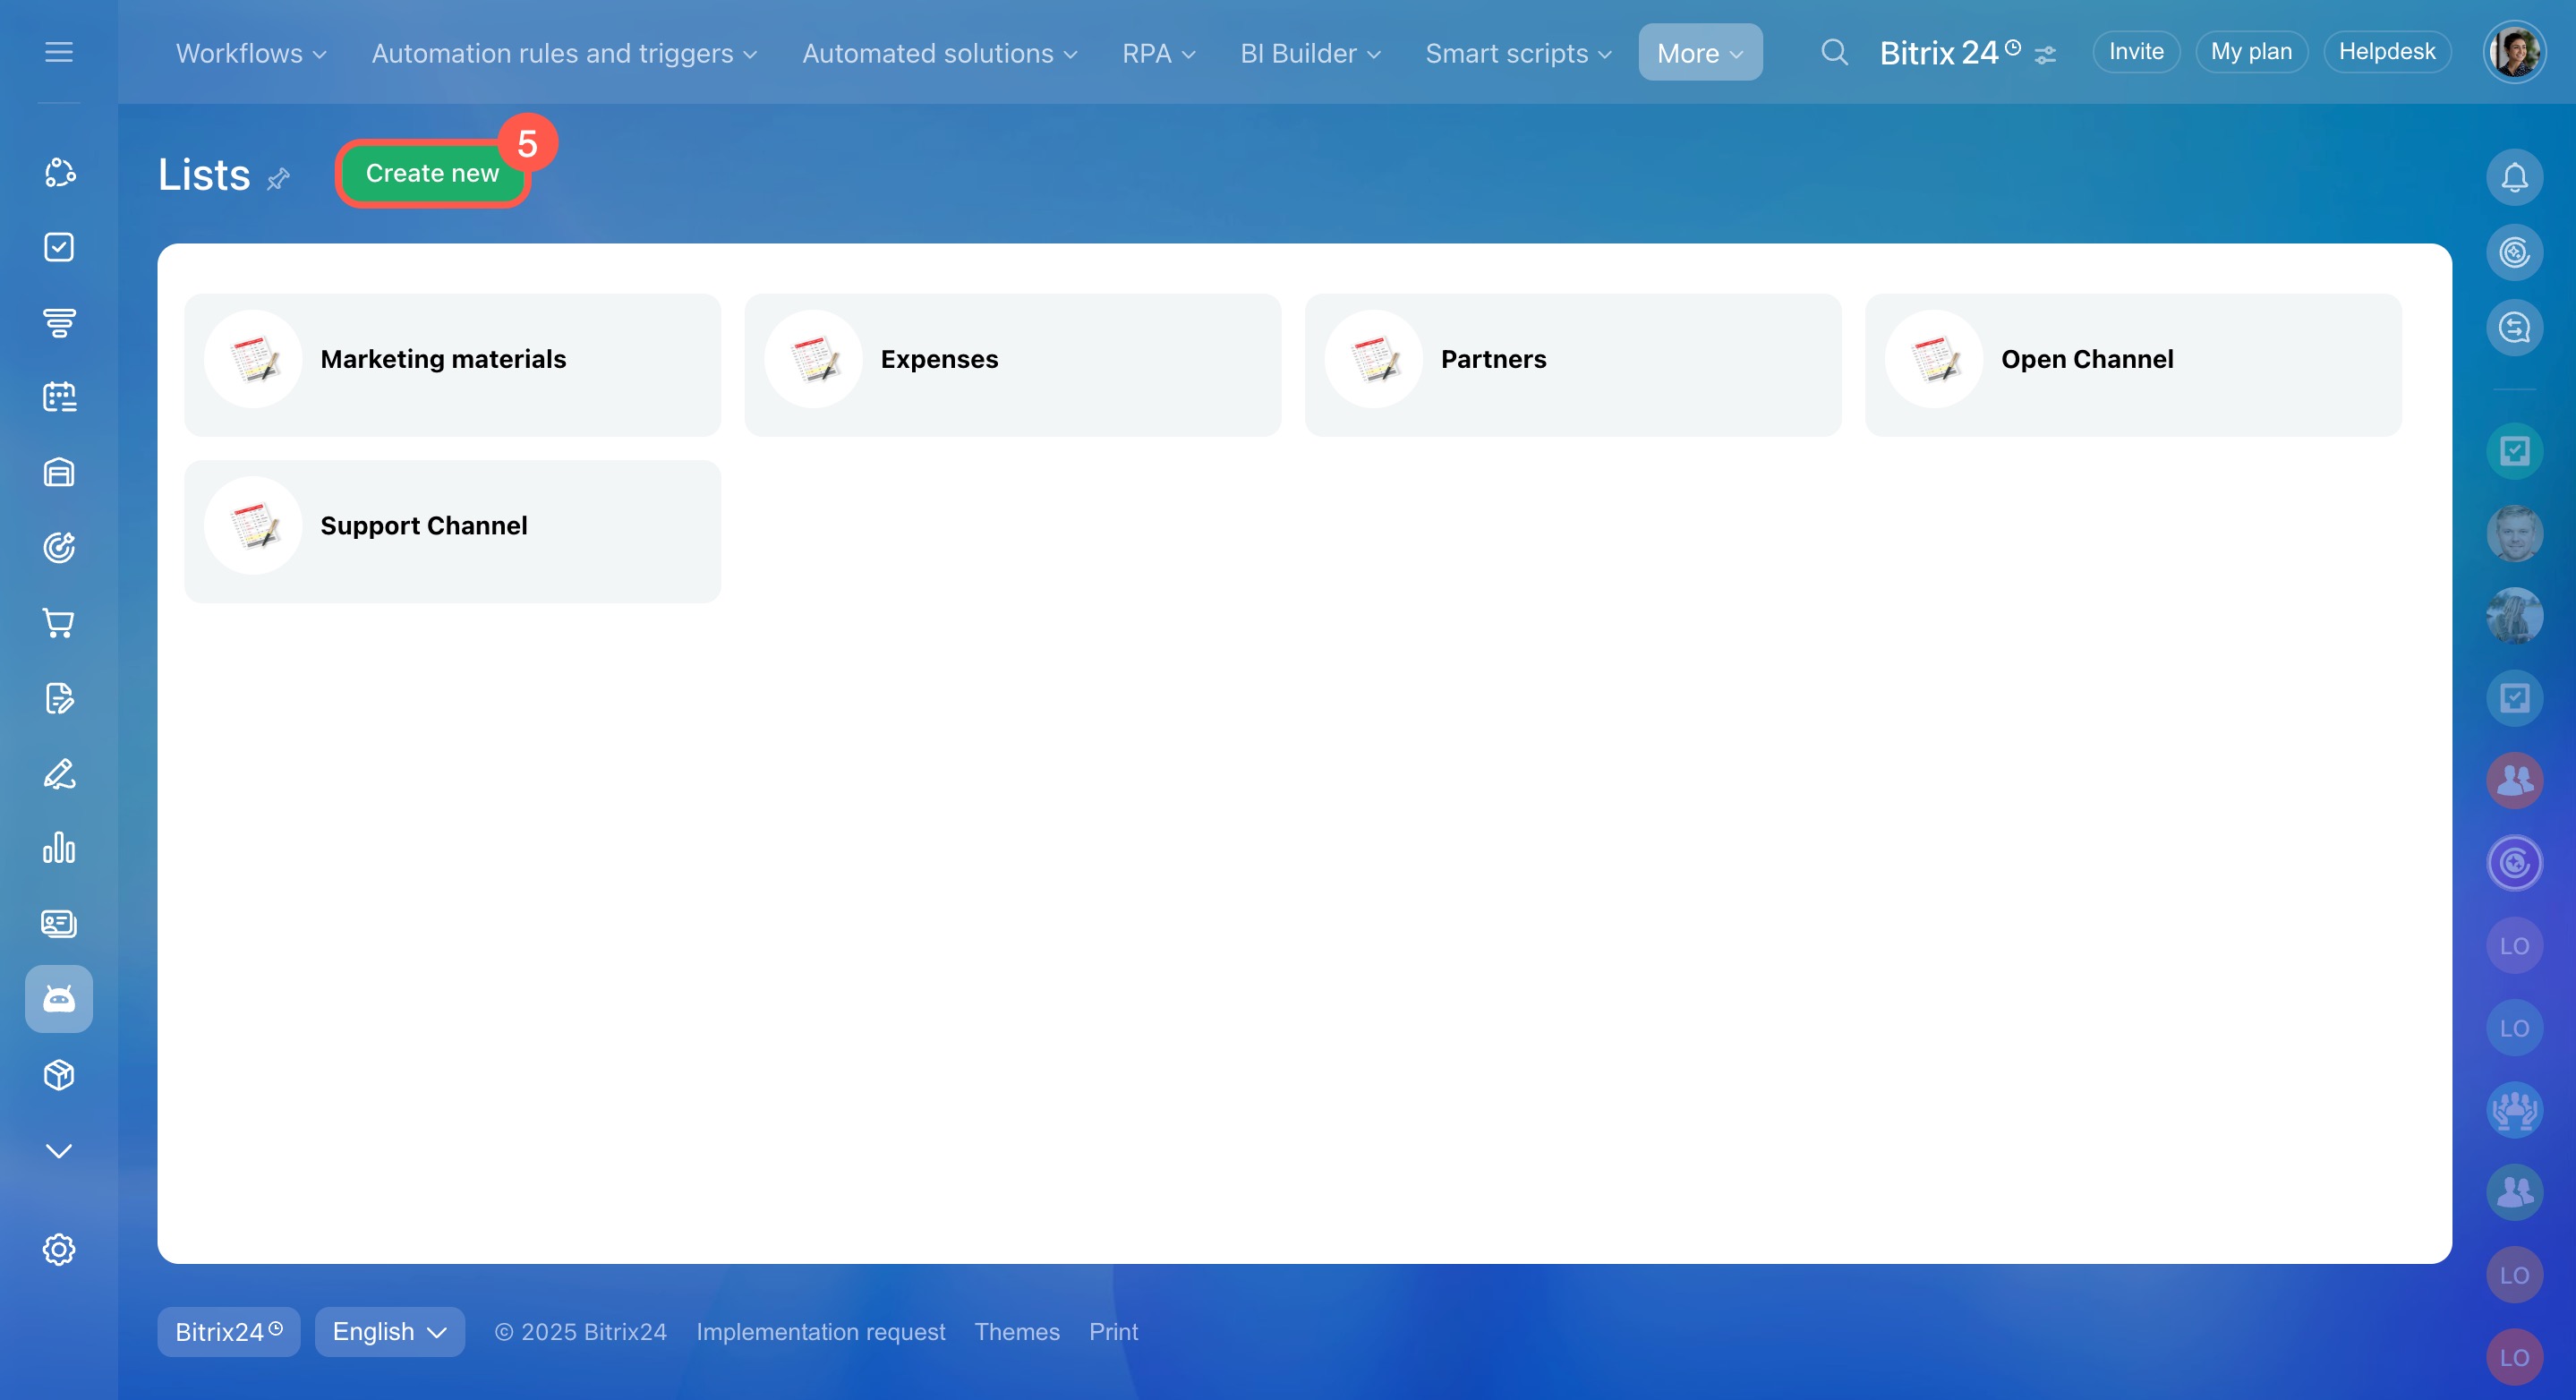Screen dimensions: 2576x1400
Task: Open the More menu dropdown
Action: (x=1700, y=53)
